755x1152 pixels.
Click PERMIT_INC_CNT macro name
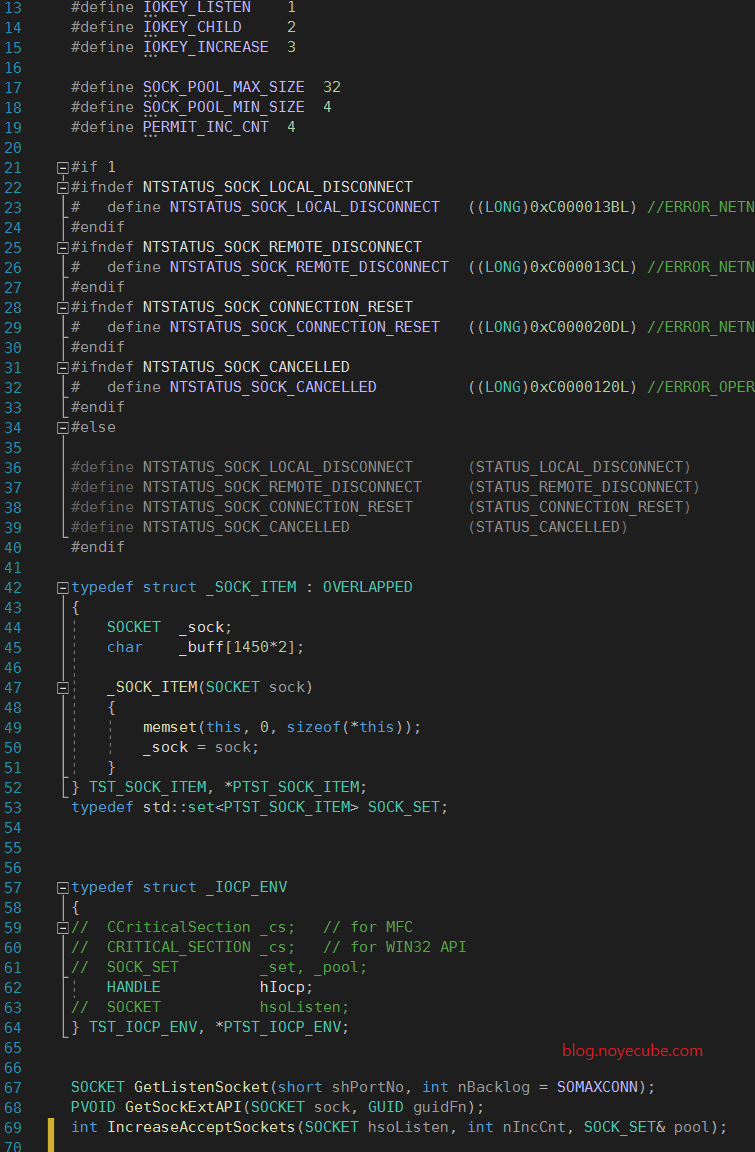pyautogui.click(x=206, y=127)
